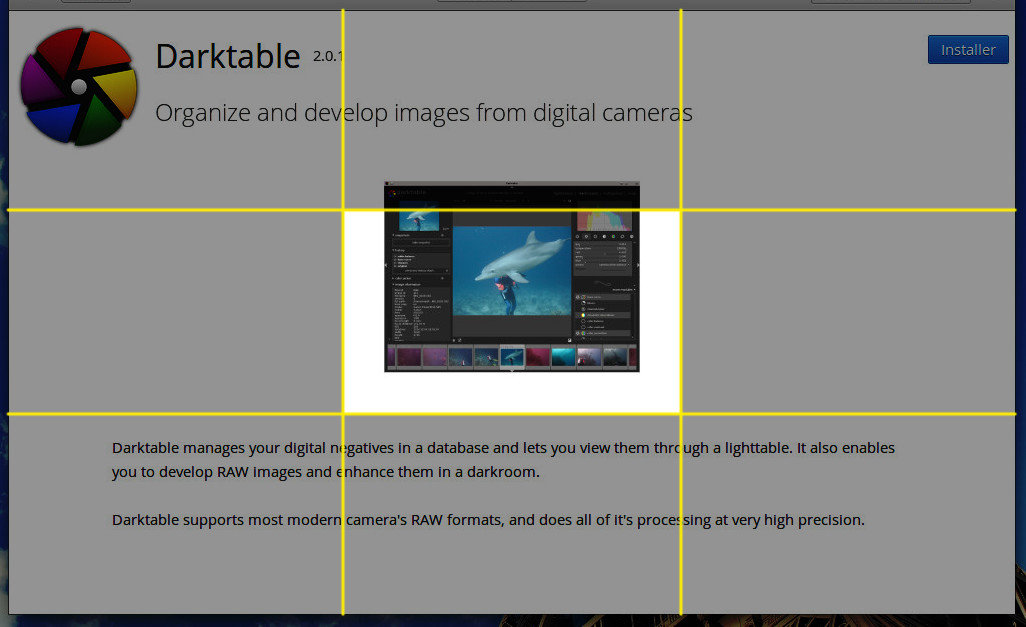This screenshot has width=1026, height=627.
Task: Click the sentence "Darktable supports most modern camera's RAW formats"
Action: point(488,520)
